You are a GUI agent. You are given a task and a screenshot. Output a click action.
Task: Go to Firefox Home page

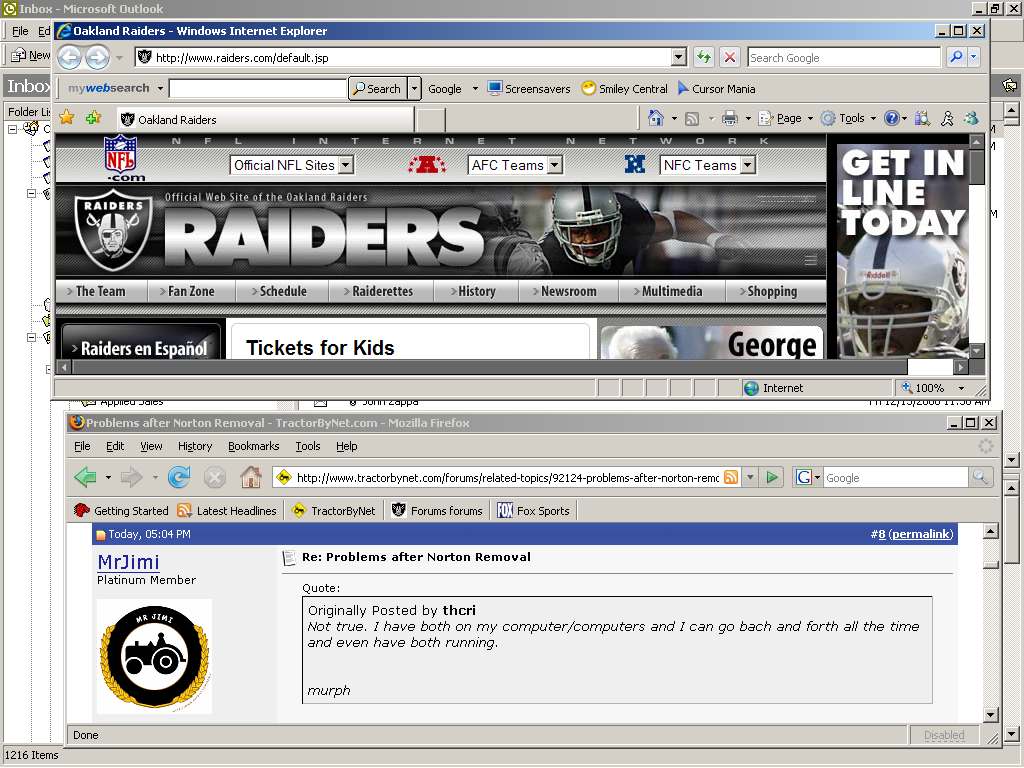(x=251, y=477)
